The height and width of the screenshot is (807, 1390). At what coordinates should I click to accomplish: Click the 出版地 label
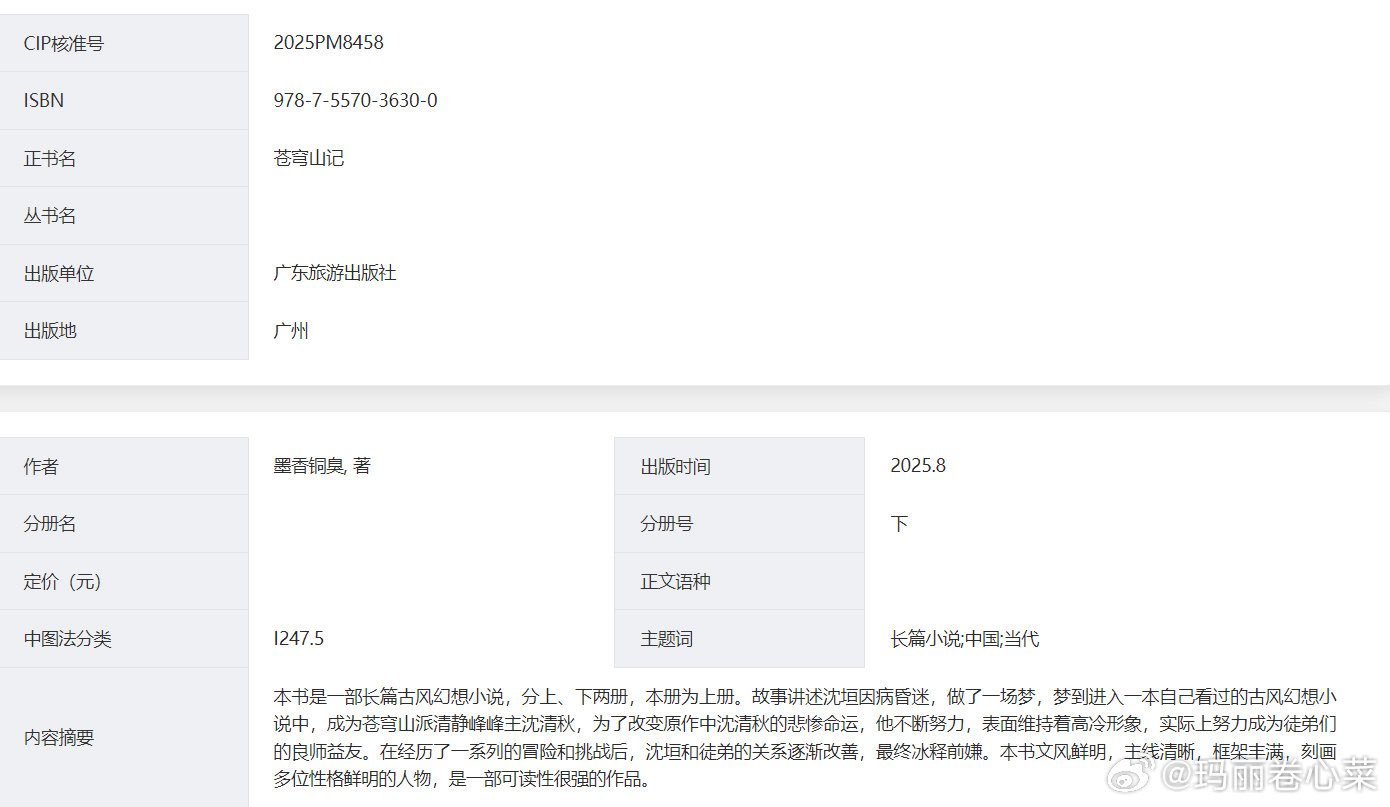50,331
